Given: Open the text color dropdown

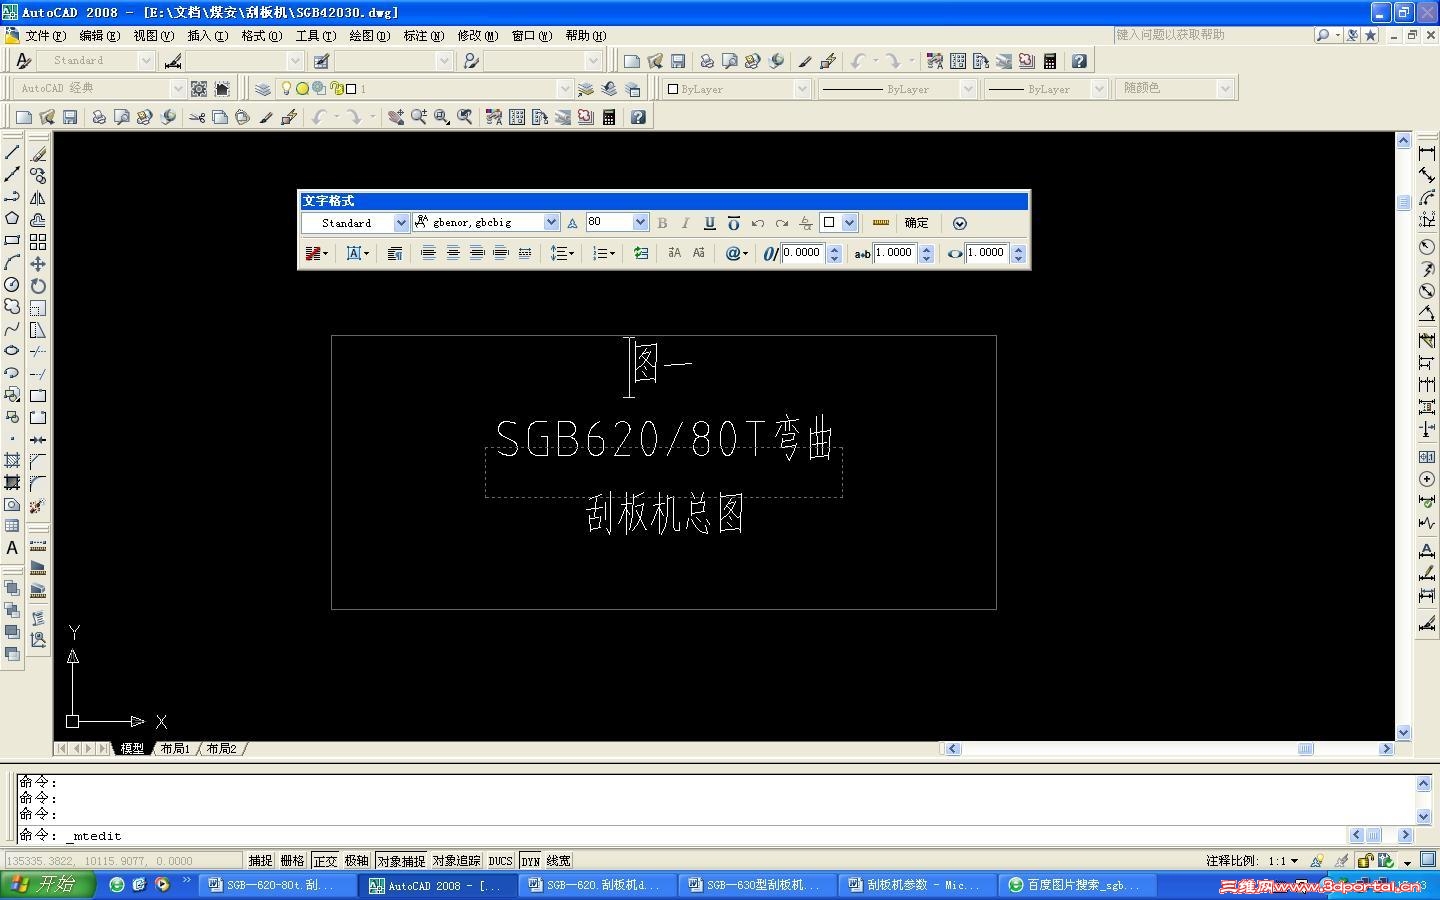Looking at the screenshot, I should tap(849, 223).
